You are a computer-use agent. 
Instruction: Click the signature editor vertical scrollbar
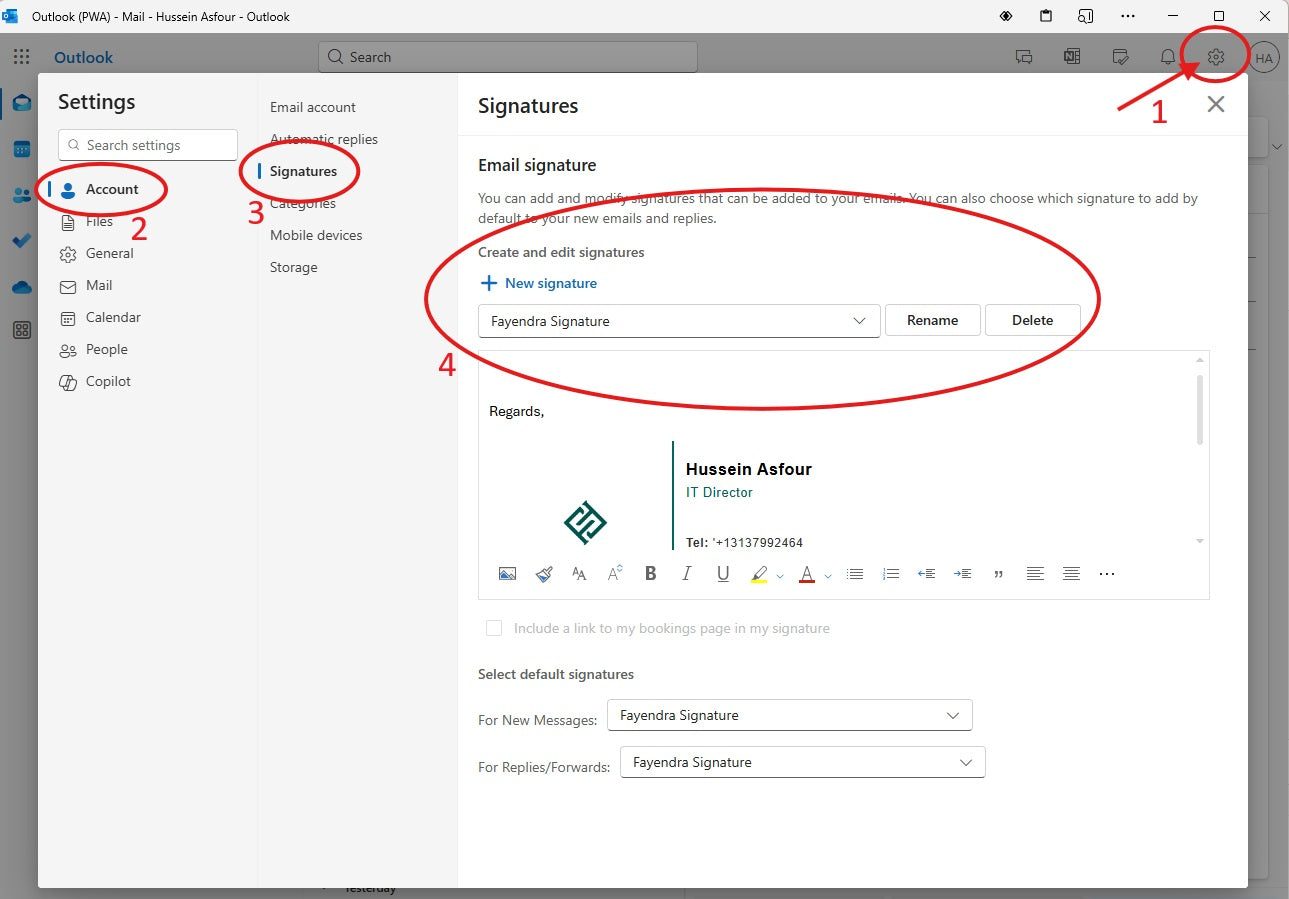click(1199, 410)
